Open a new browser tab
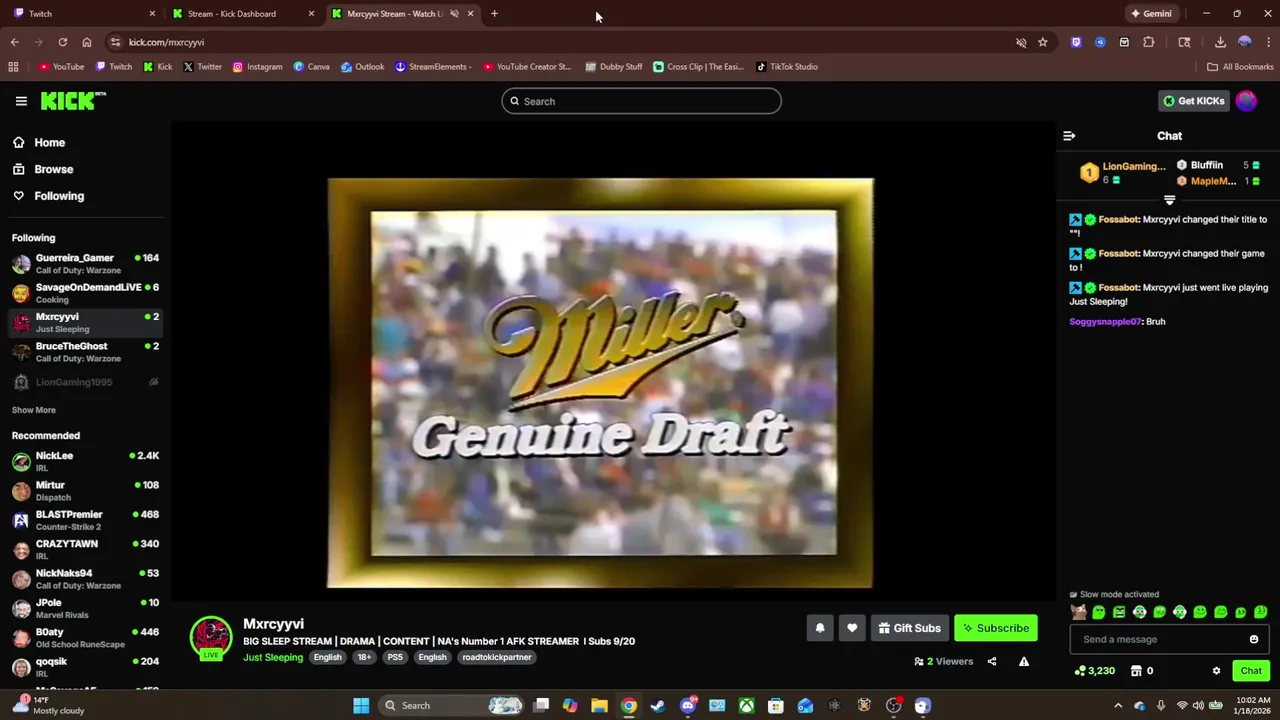 [494, 14]
